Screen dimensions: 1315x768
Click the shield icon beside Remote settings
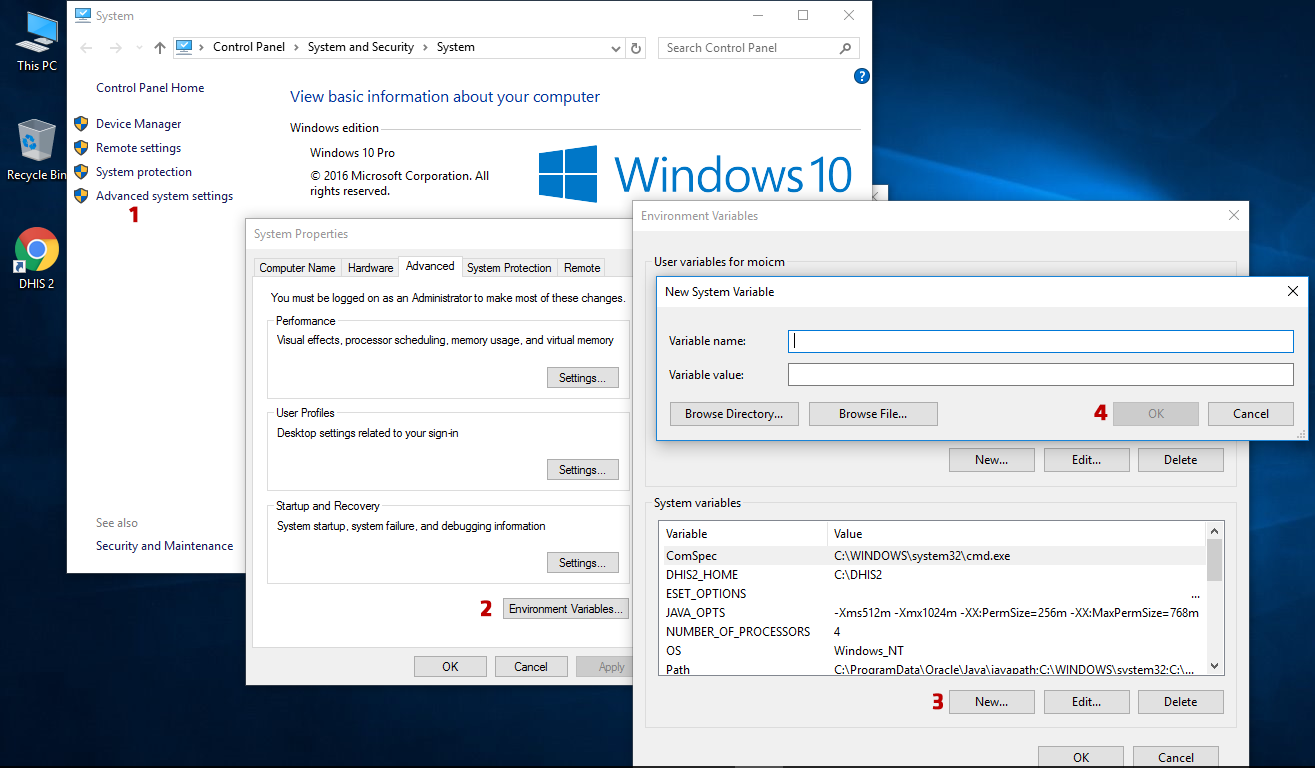click(82, 148)
